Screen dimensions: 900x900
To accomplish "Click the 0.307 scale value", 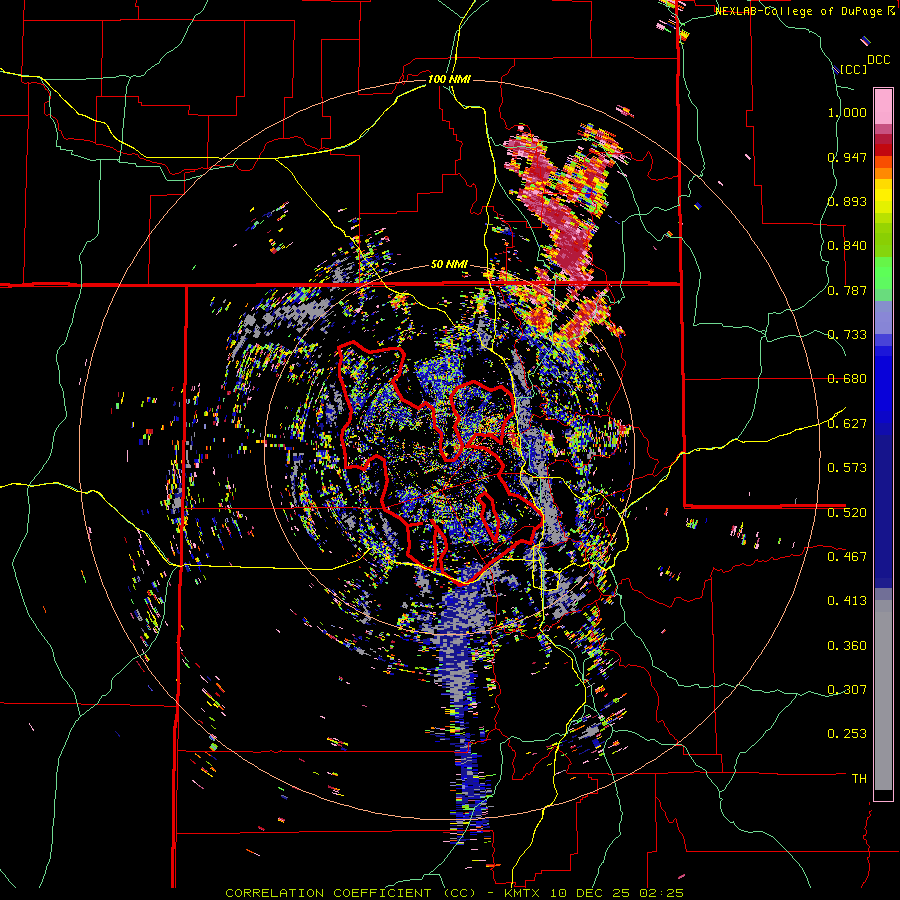I will [x=847, y=690].
